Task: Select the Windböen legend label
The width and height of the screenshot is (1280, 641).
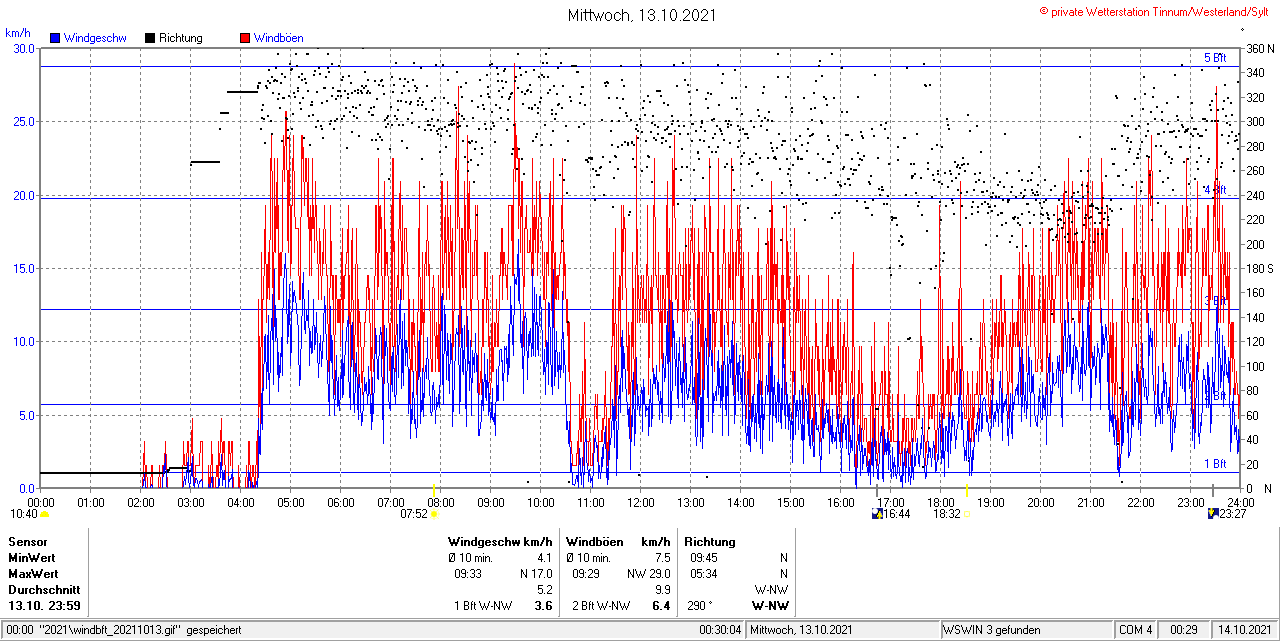Action: tap(279, 38)
